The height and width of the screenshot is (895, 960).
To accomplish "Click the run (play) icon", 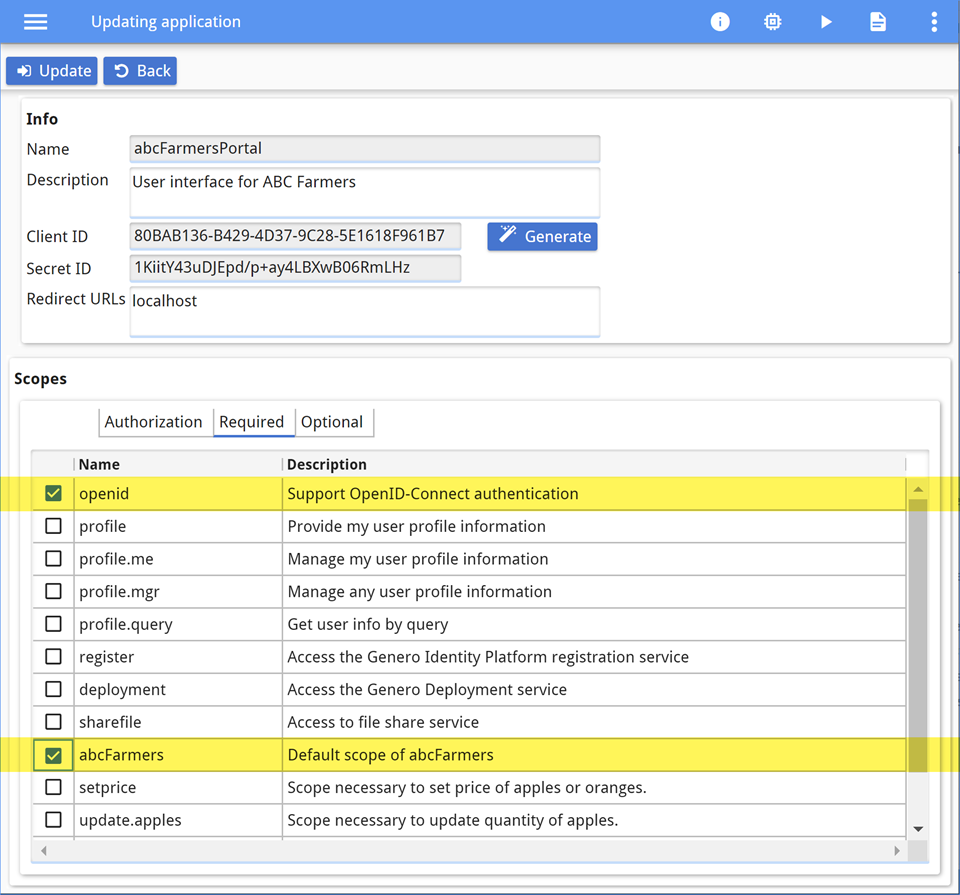I will pyautogui.click(x=826, y=21).
